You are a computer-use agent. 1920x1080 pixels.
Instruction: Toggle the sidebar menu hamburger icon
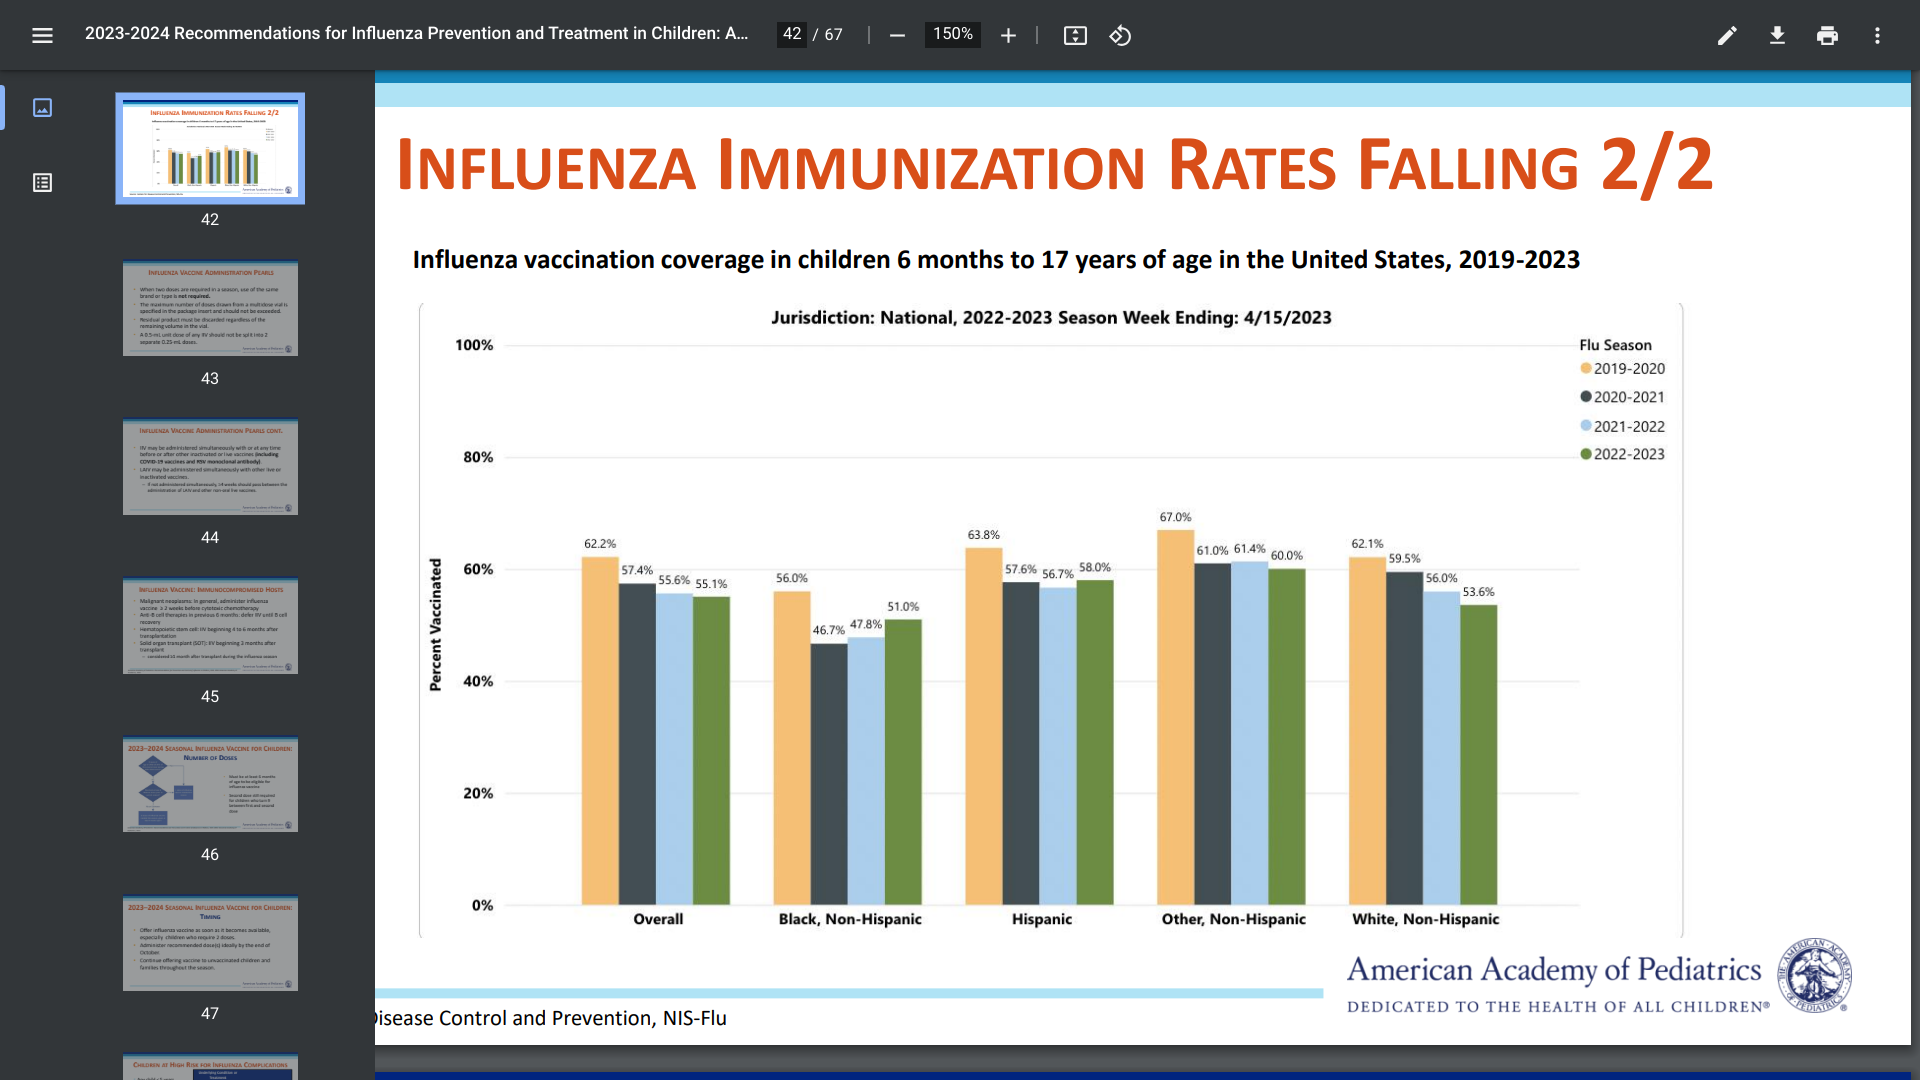(x=42, y=35)
